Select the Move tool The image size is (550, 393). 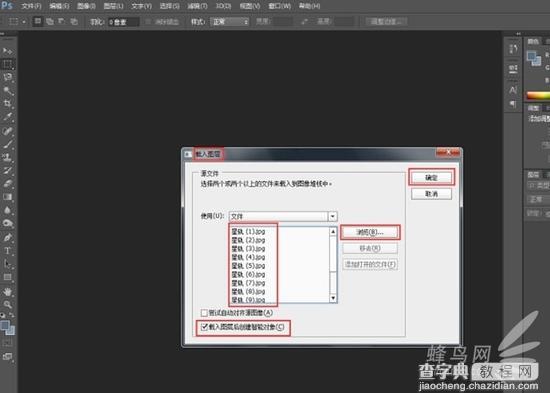(7, 51)
